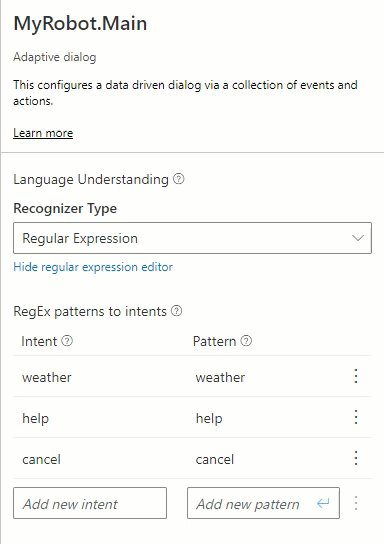Click the Intent column header
Viewport: 384px width, 544px height.
(x=39, y=341)
